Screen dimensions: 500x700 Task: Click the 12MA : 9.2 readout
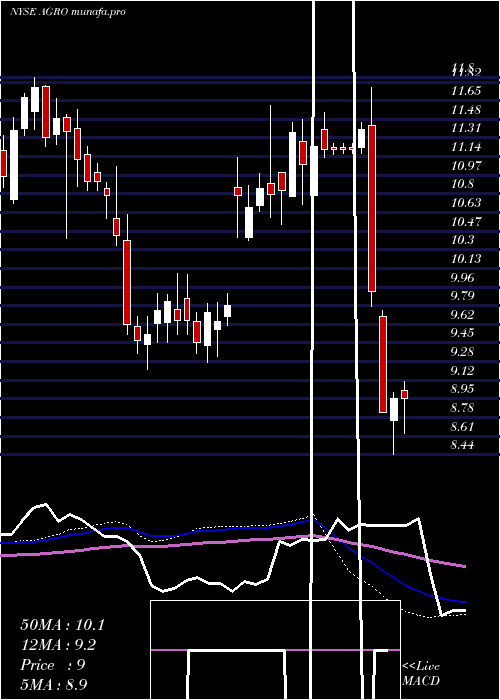(58, 645)
